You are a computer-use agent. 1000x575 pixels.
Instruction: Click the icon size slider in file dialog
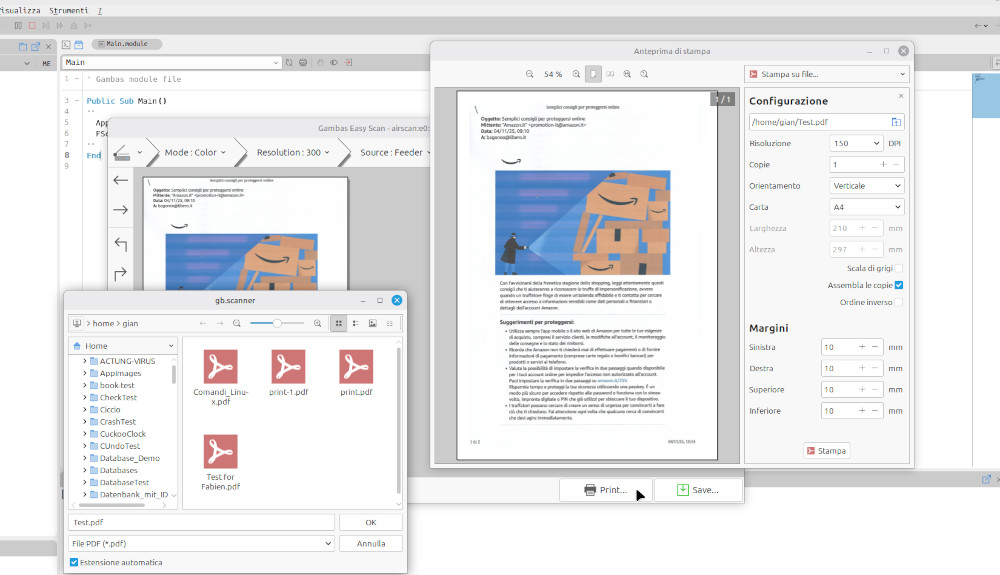[276, 323]
